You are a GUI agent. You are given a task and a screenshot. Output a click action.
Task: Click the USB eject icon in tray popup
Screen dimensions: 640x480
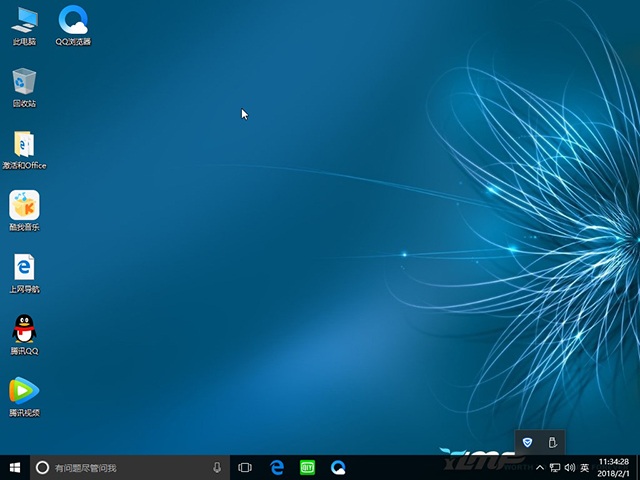(552, 442)
